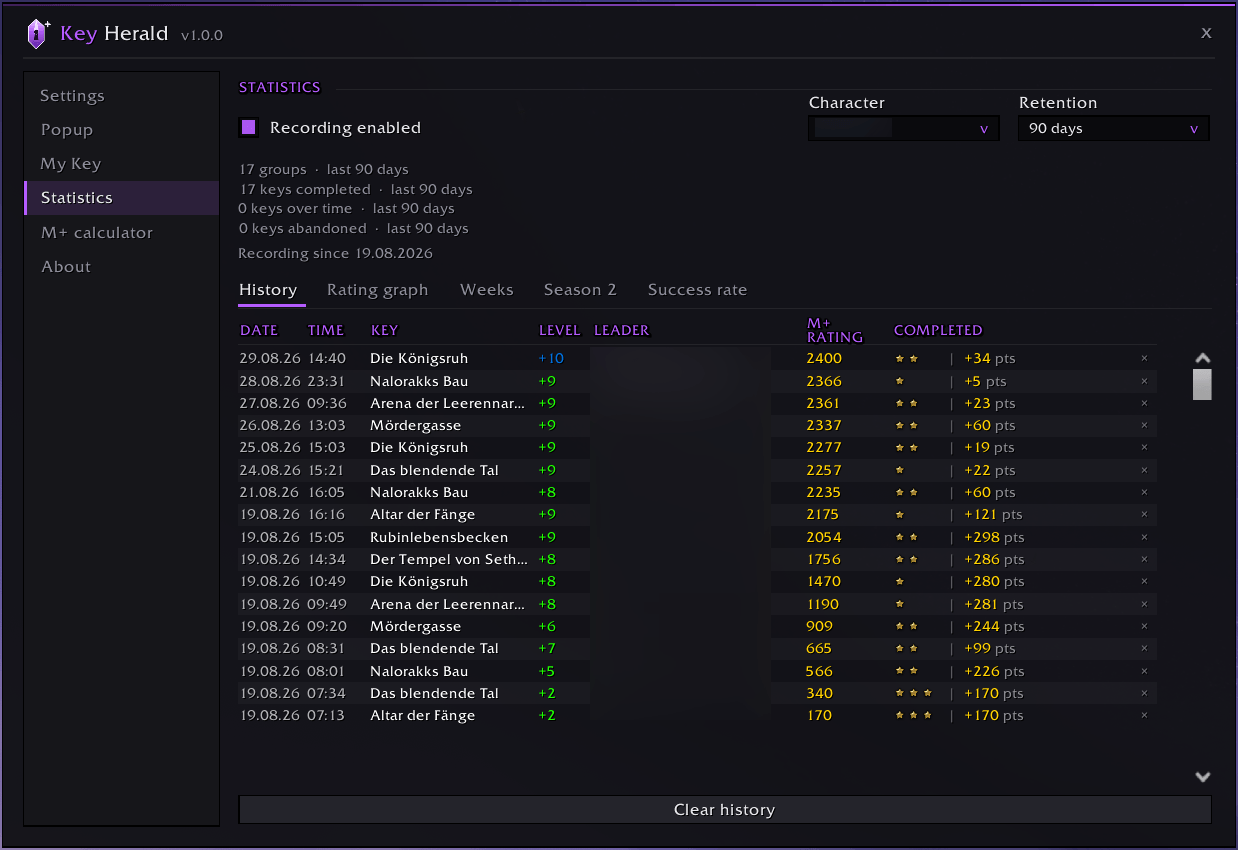Click the Der Tempel von Seth key name
This screenshot has height=850, width=1238.
point(449,559)
